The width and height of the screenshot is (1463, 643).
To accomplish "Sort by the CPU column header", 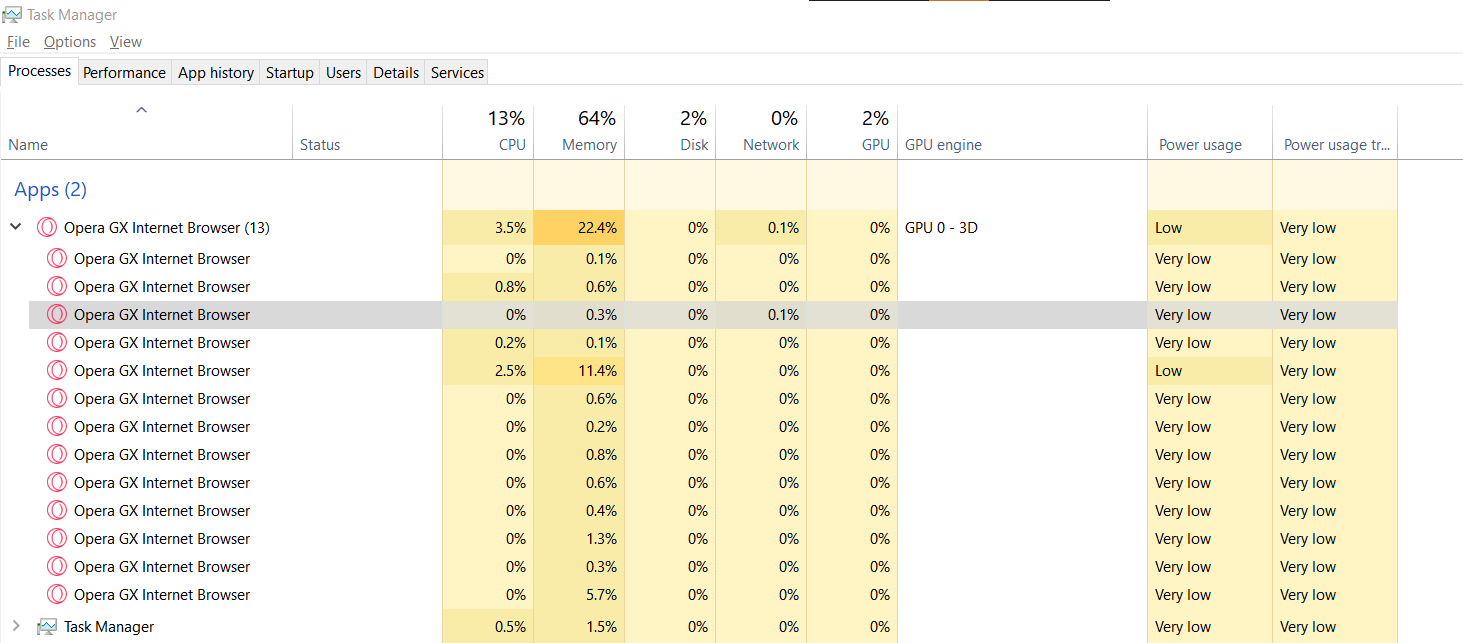I will click(x=511, y=145).
